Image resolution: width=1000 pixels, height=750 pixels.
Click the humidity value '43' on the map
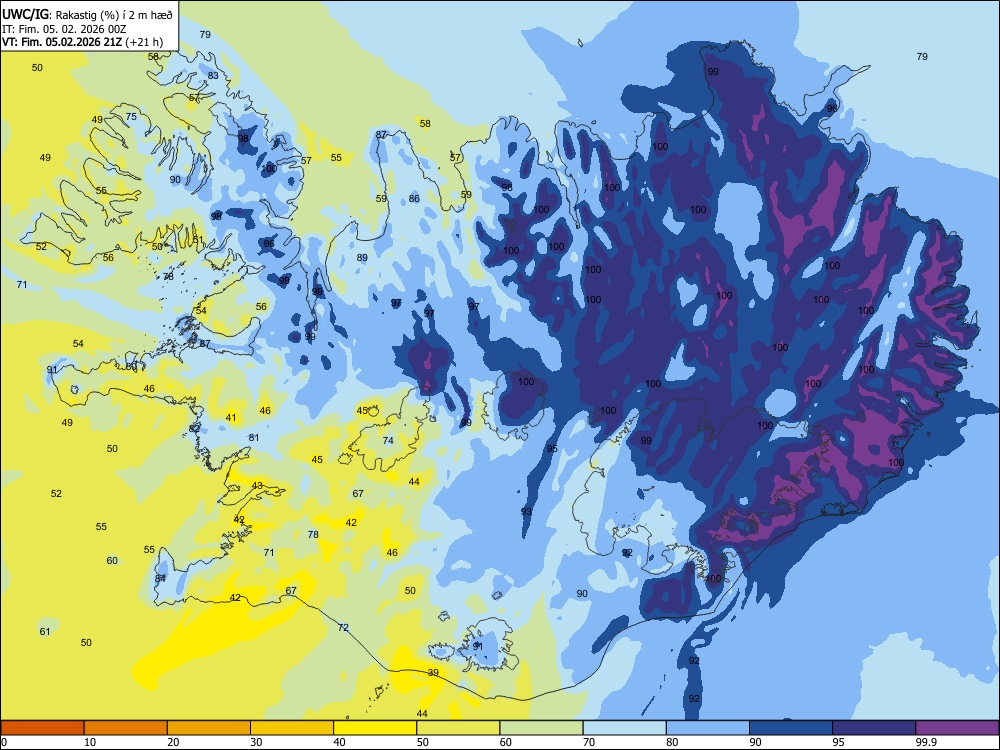[257, 485]
